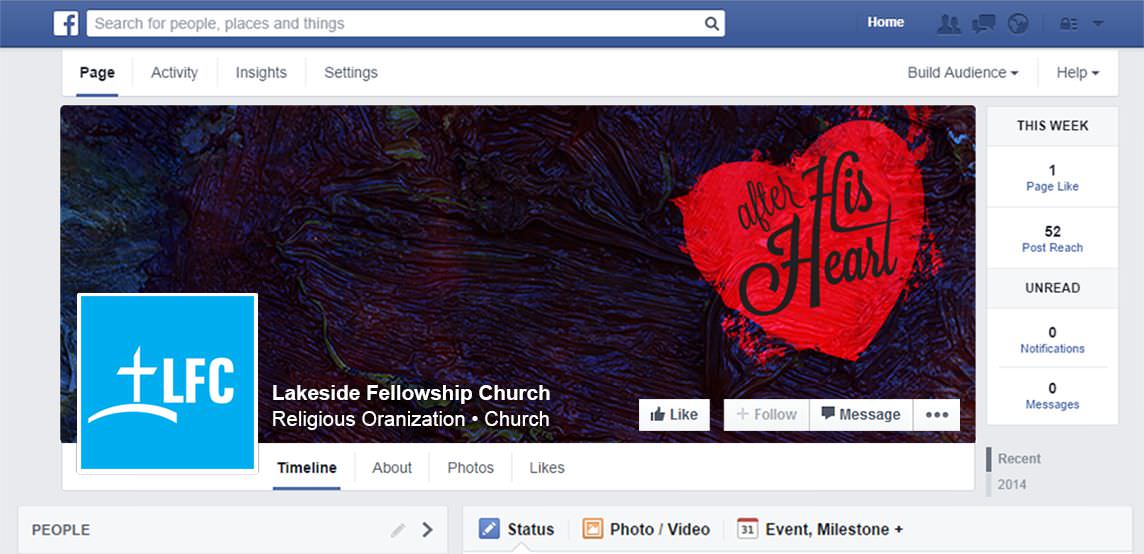The image size is (1144, 554).
Task: Open the privacy shortcuts lock icon
Action: 1069,23
